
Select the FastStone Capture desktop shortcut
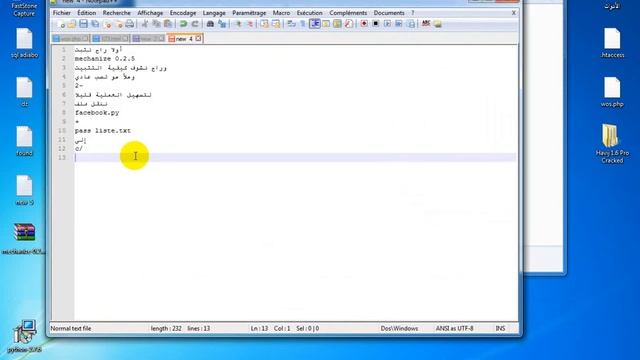[24, 9]
